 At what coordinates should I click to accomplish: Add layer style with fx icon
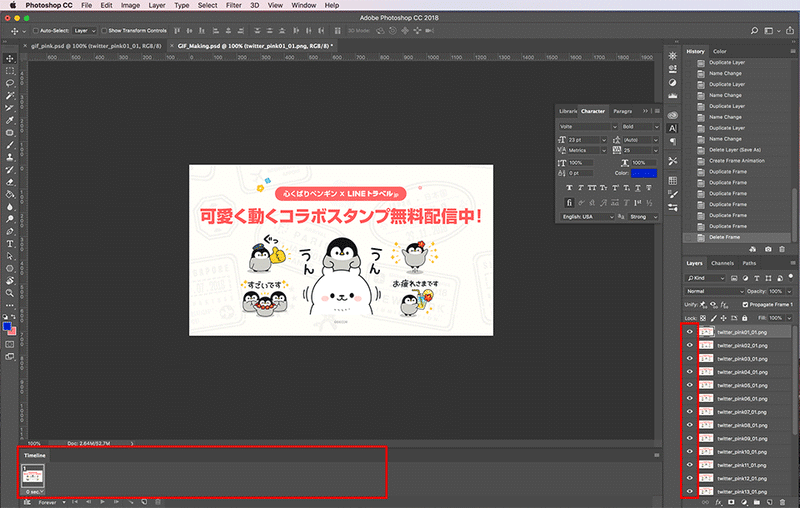point(718,502)
